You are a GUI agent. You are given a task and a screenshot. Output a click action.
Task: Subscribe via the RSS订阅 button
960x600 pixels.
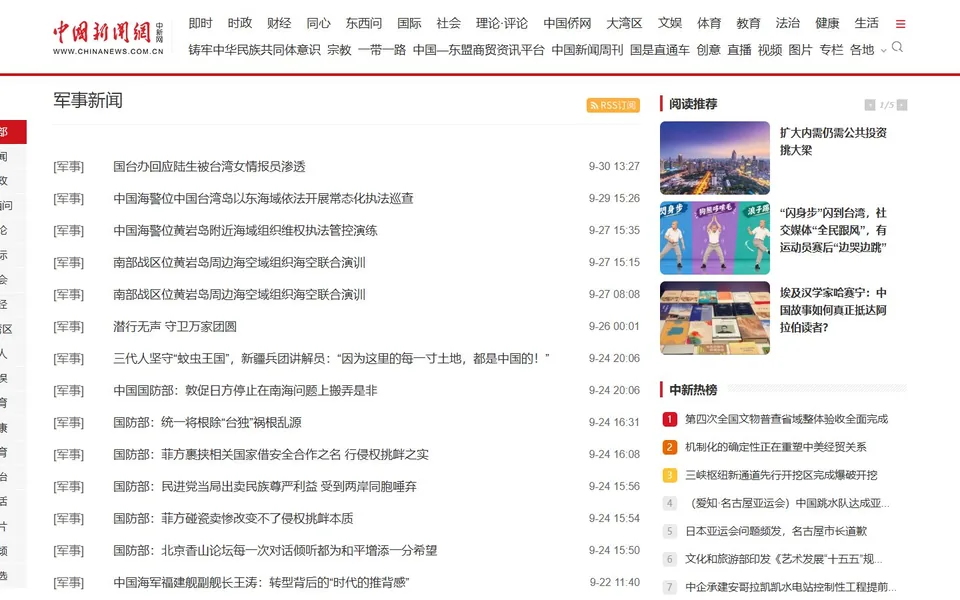tap(613, 105)
